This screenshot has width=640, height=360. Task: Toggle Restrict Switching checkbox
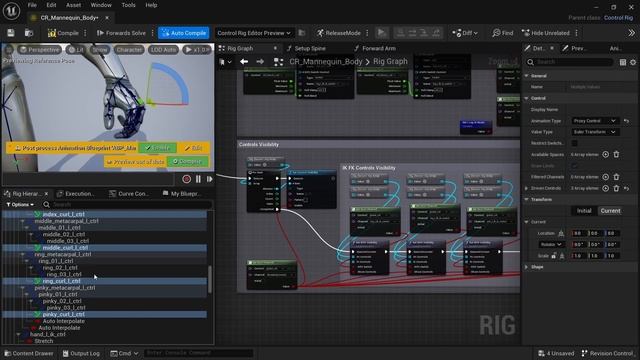coord(574,143)
